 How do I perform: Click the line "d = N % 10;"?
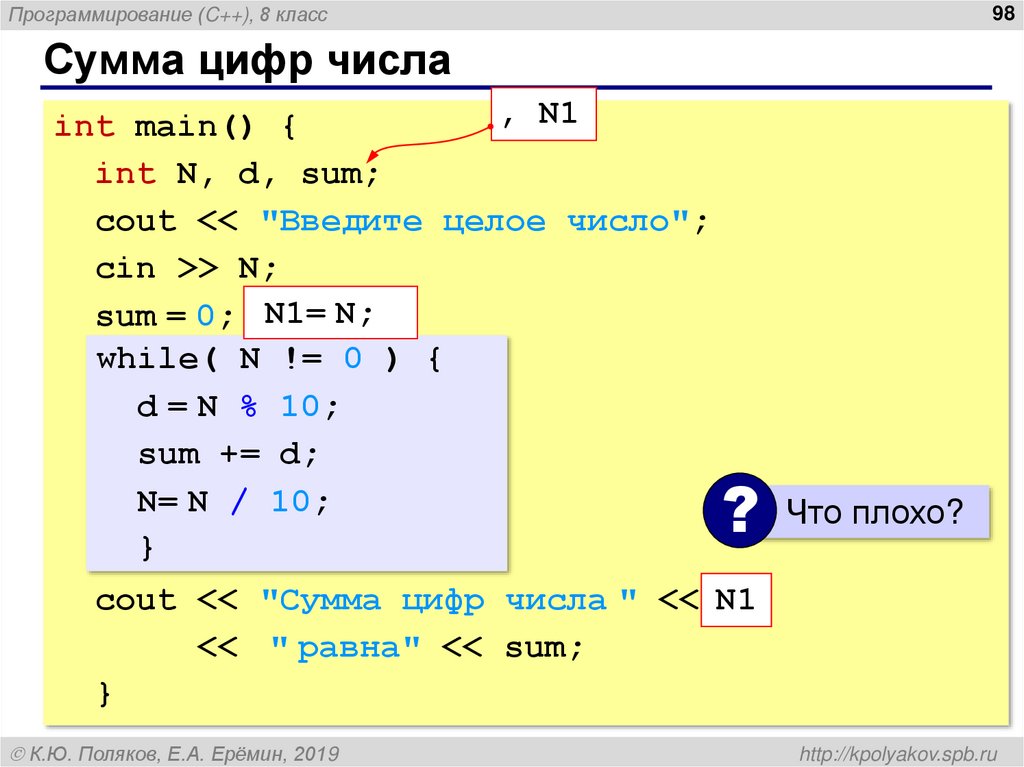coord(238,407)
